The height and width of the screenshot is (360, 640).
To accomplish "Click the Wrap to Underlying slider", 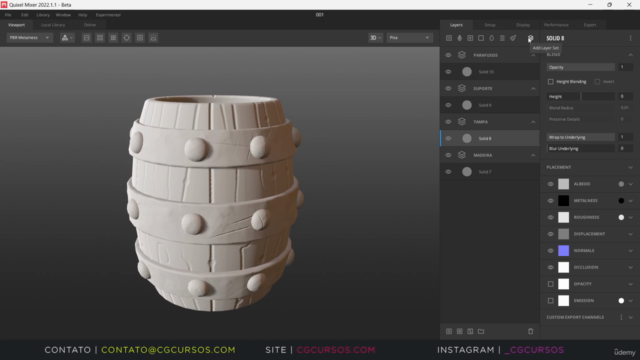I will pos(581,137).
